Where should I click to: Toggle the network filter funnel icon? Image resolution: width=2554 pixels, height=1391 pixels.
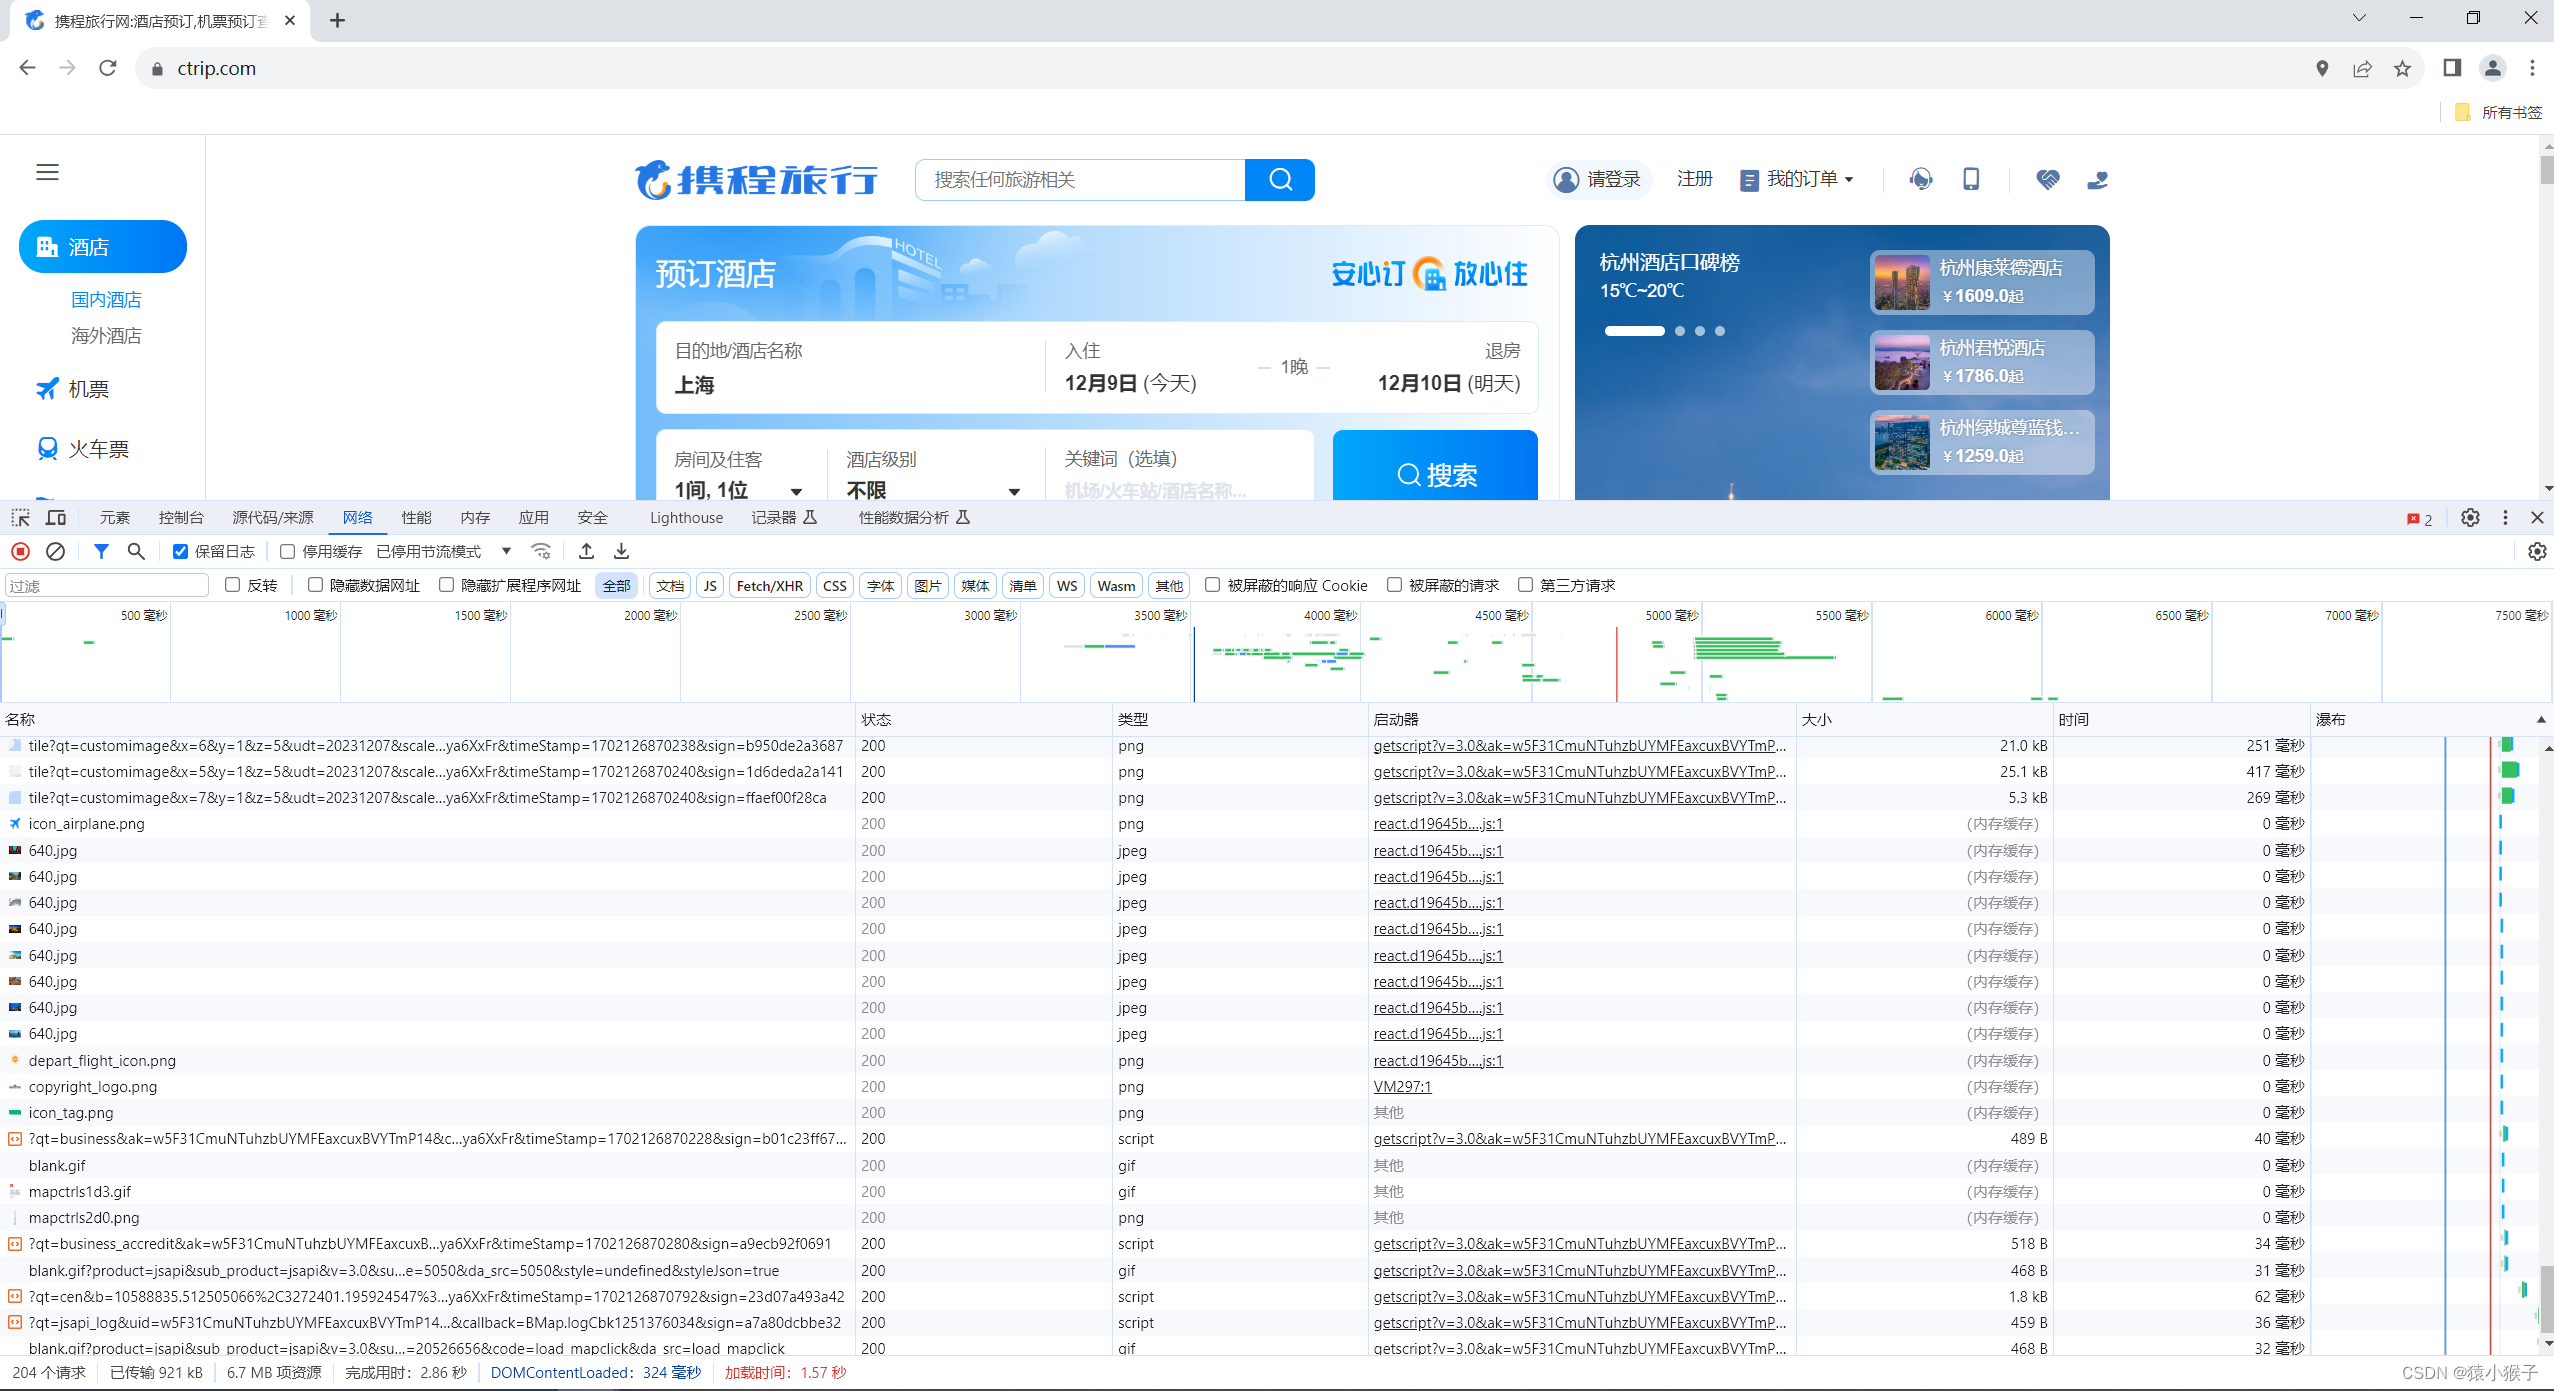[101, 551]
